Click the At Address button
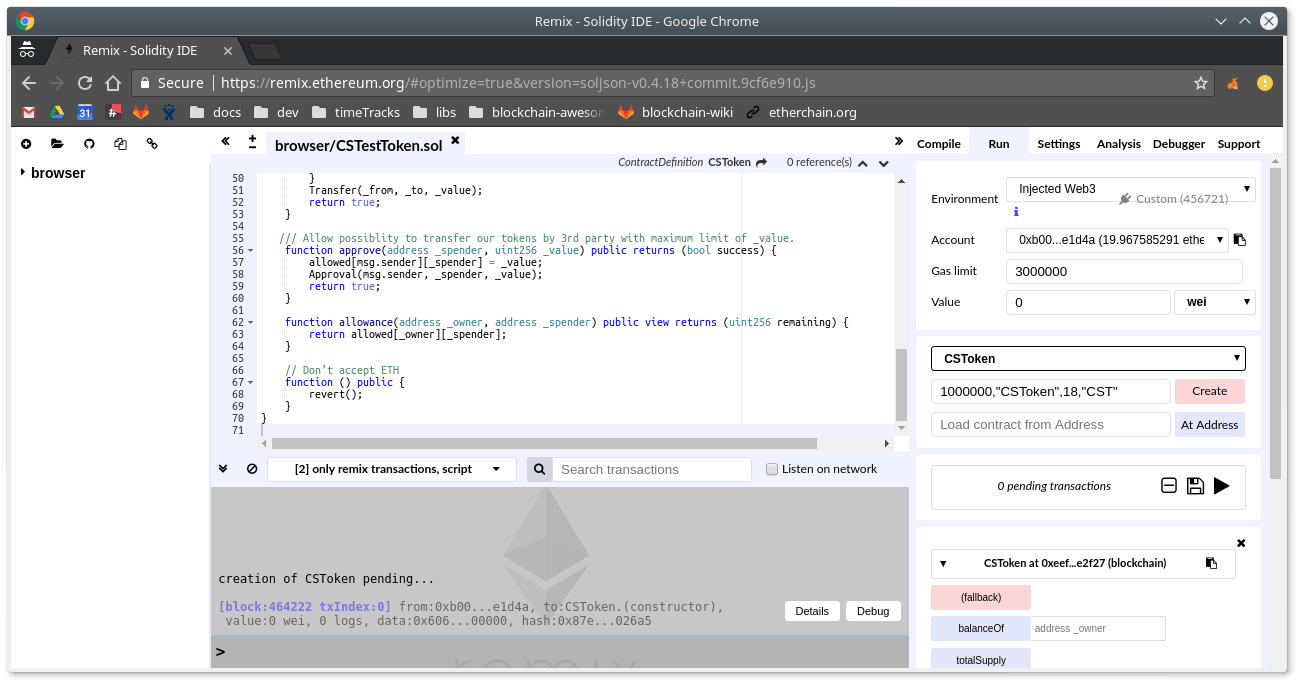Viewport: 1300px width, 685px height. coord(1210,425)
